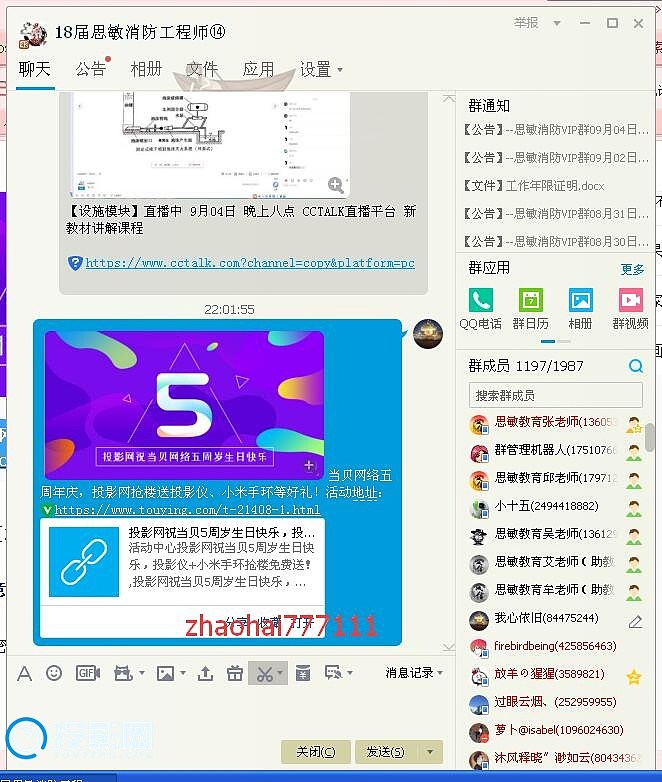Viewport: 662px width, 782px height.
Task: Click 更多 in group apps
Action: pyautogui.click(x=632, y=270)
